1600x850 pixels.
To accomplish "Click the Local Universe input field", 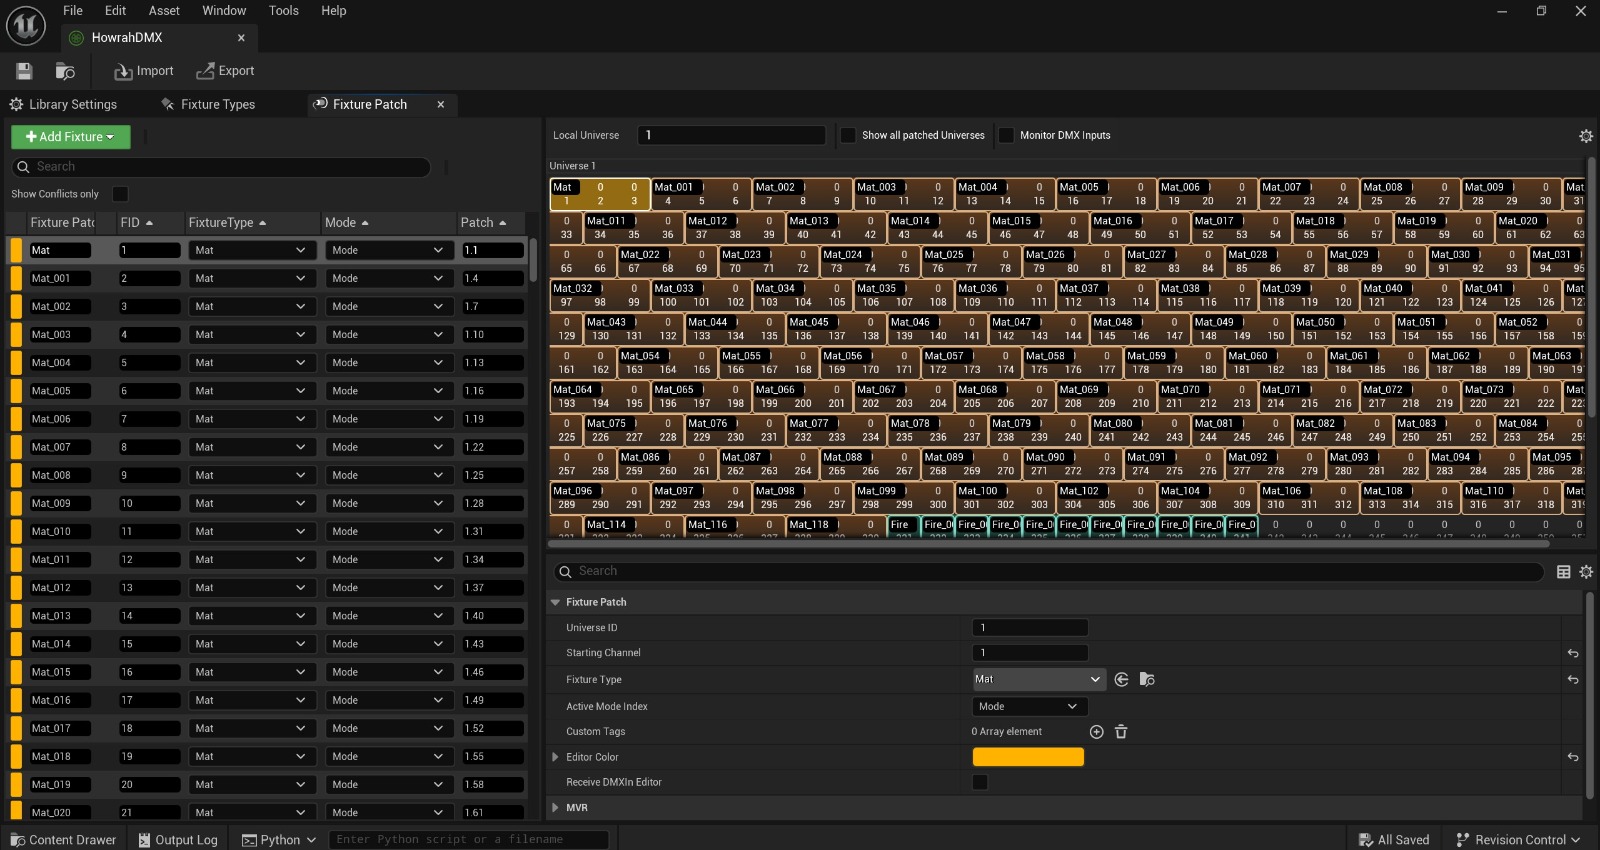I will click(x=732, y=135).
